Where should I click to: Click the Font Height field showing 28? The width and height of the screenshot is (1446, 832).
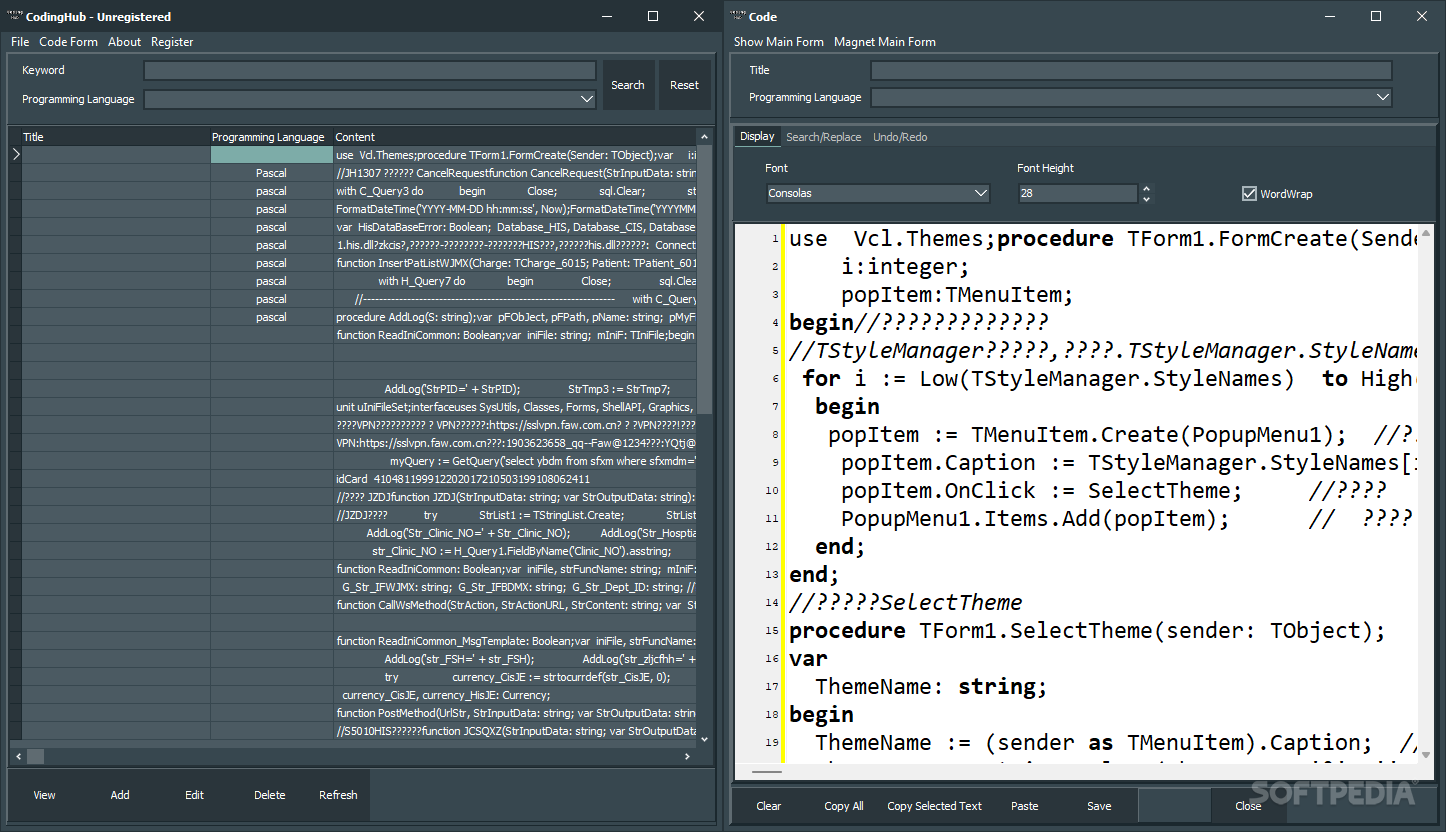(1078, 194)
